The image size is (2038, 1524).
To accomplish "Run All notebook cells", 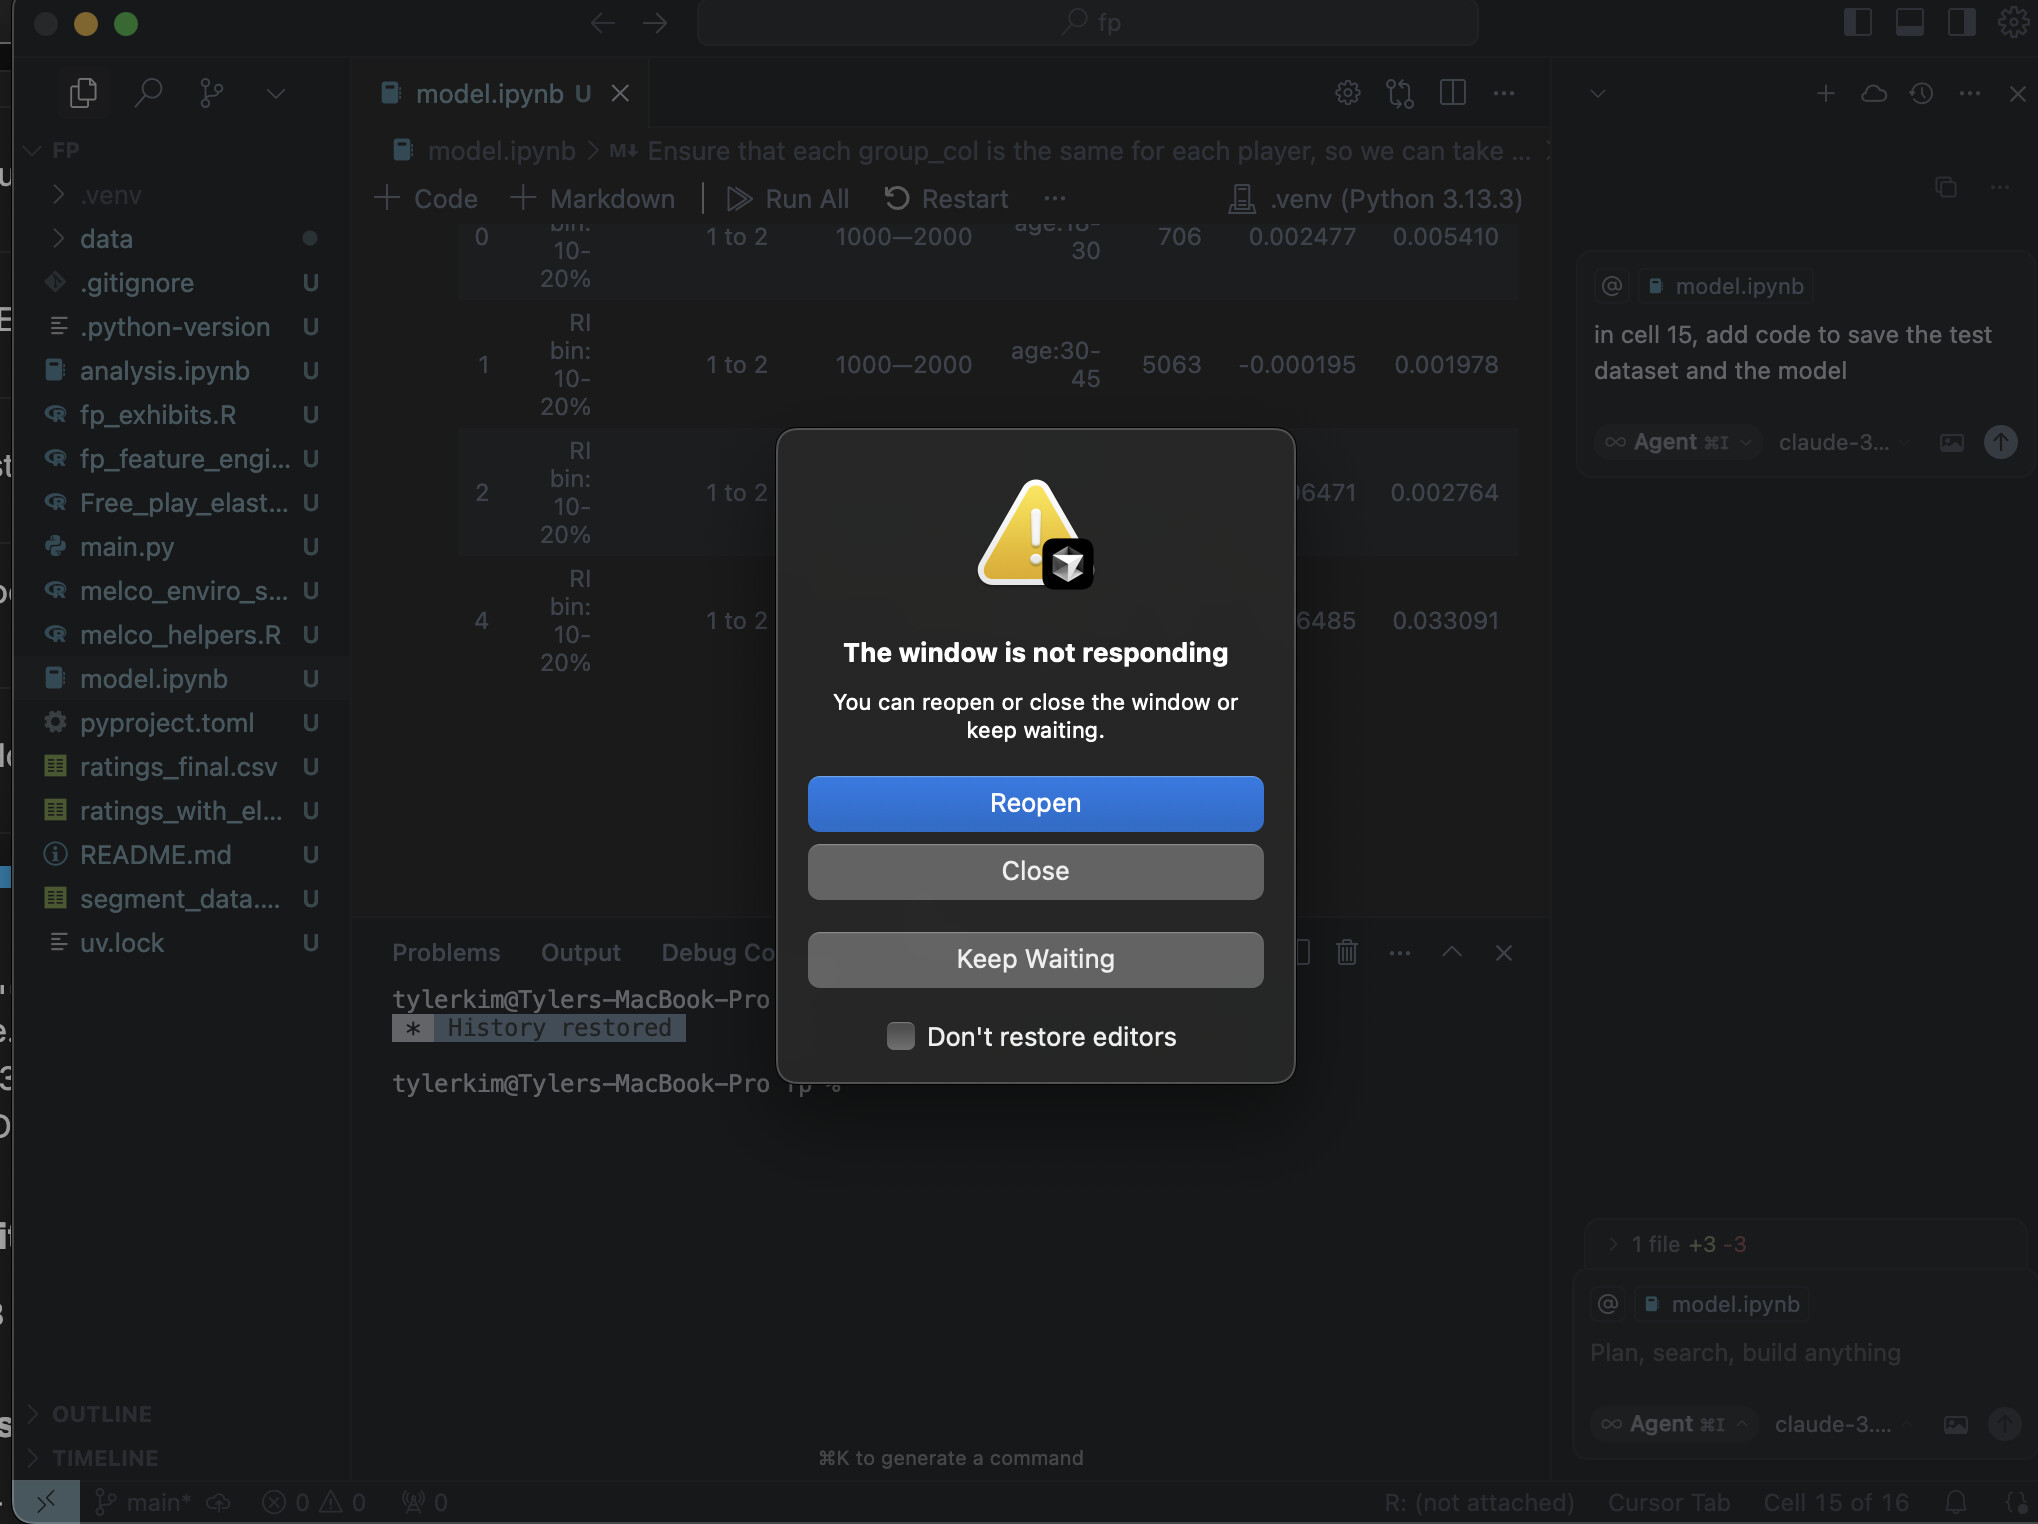I will pos(787,198).
